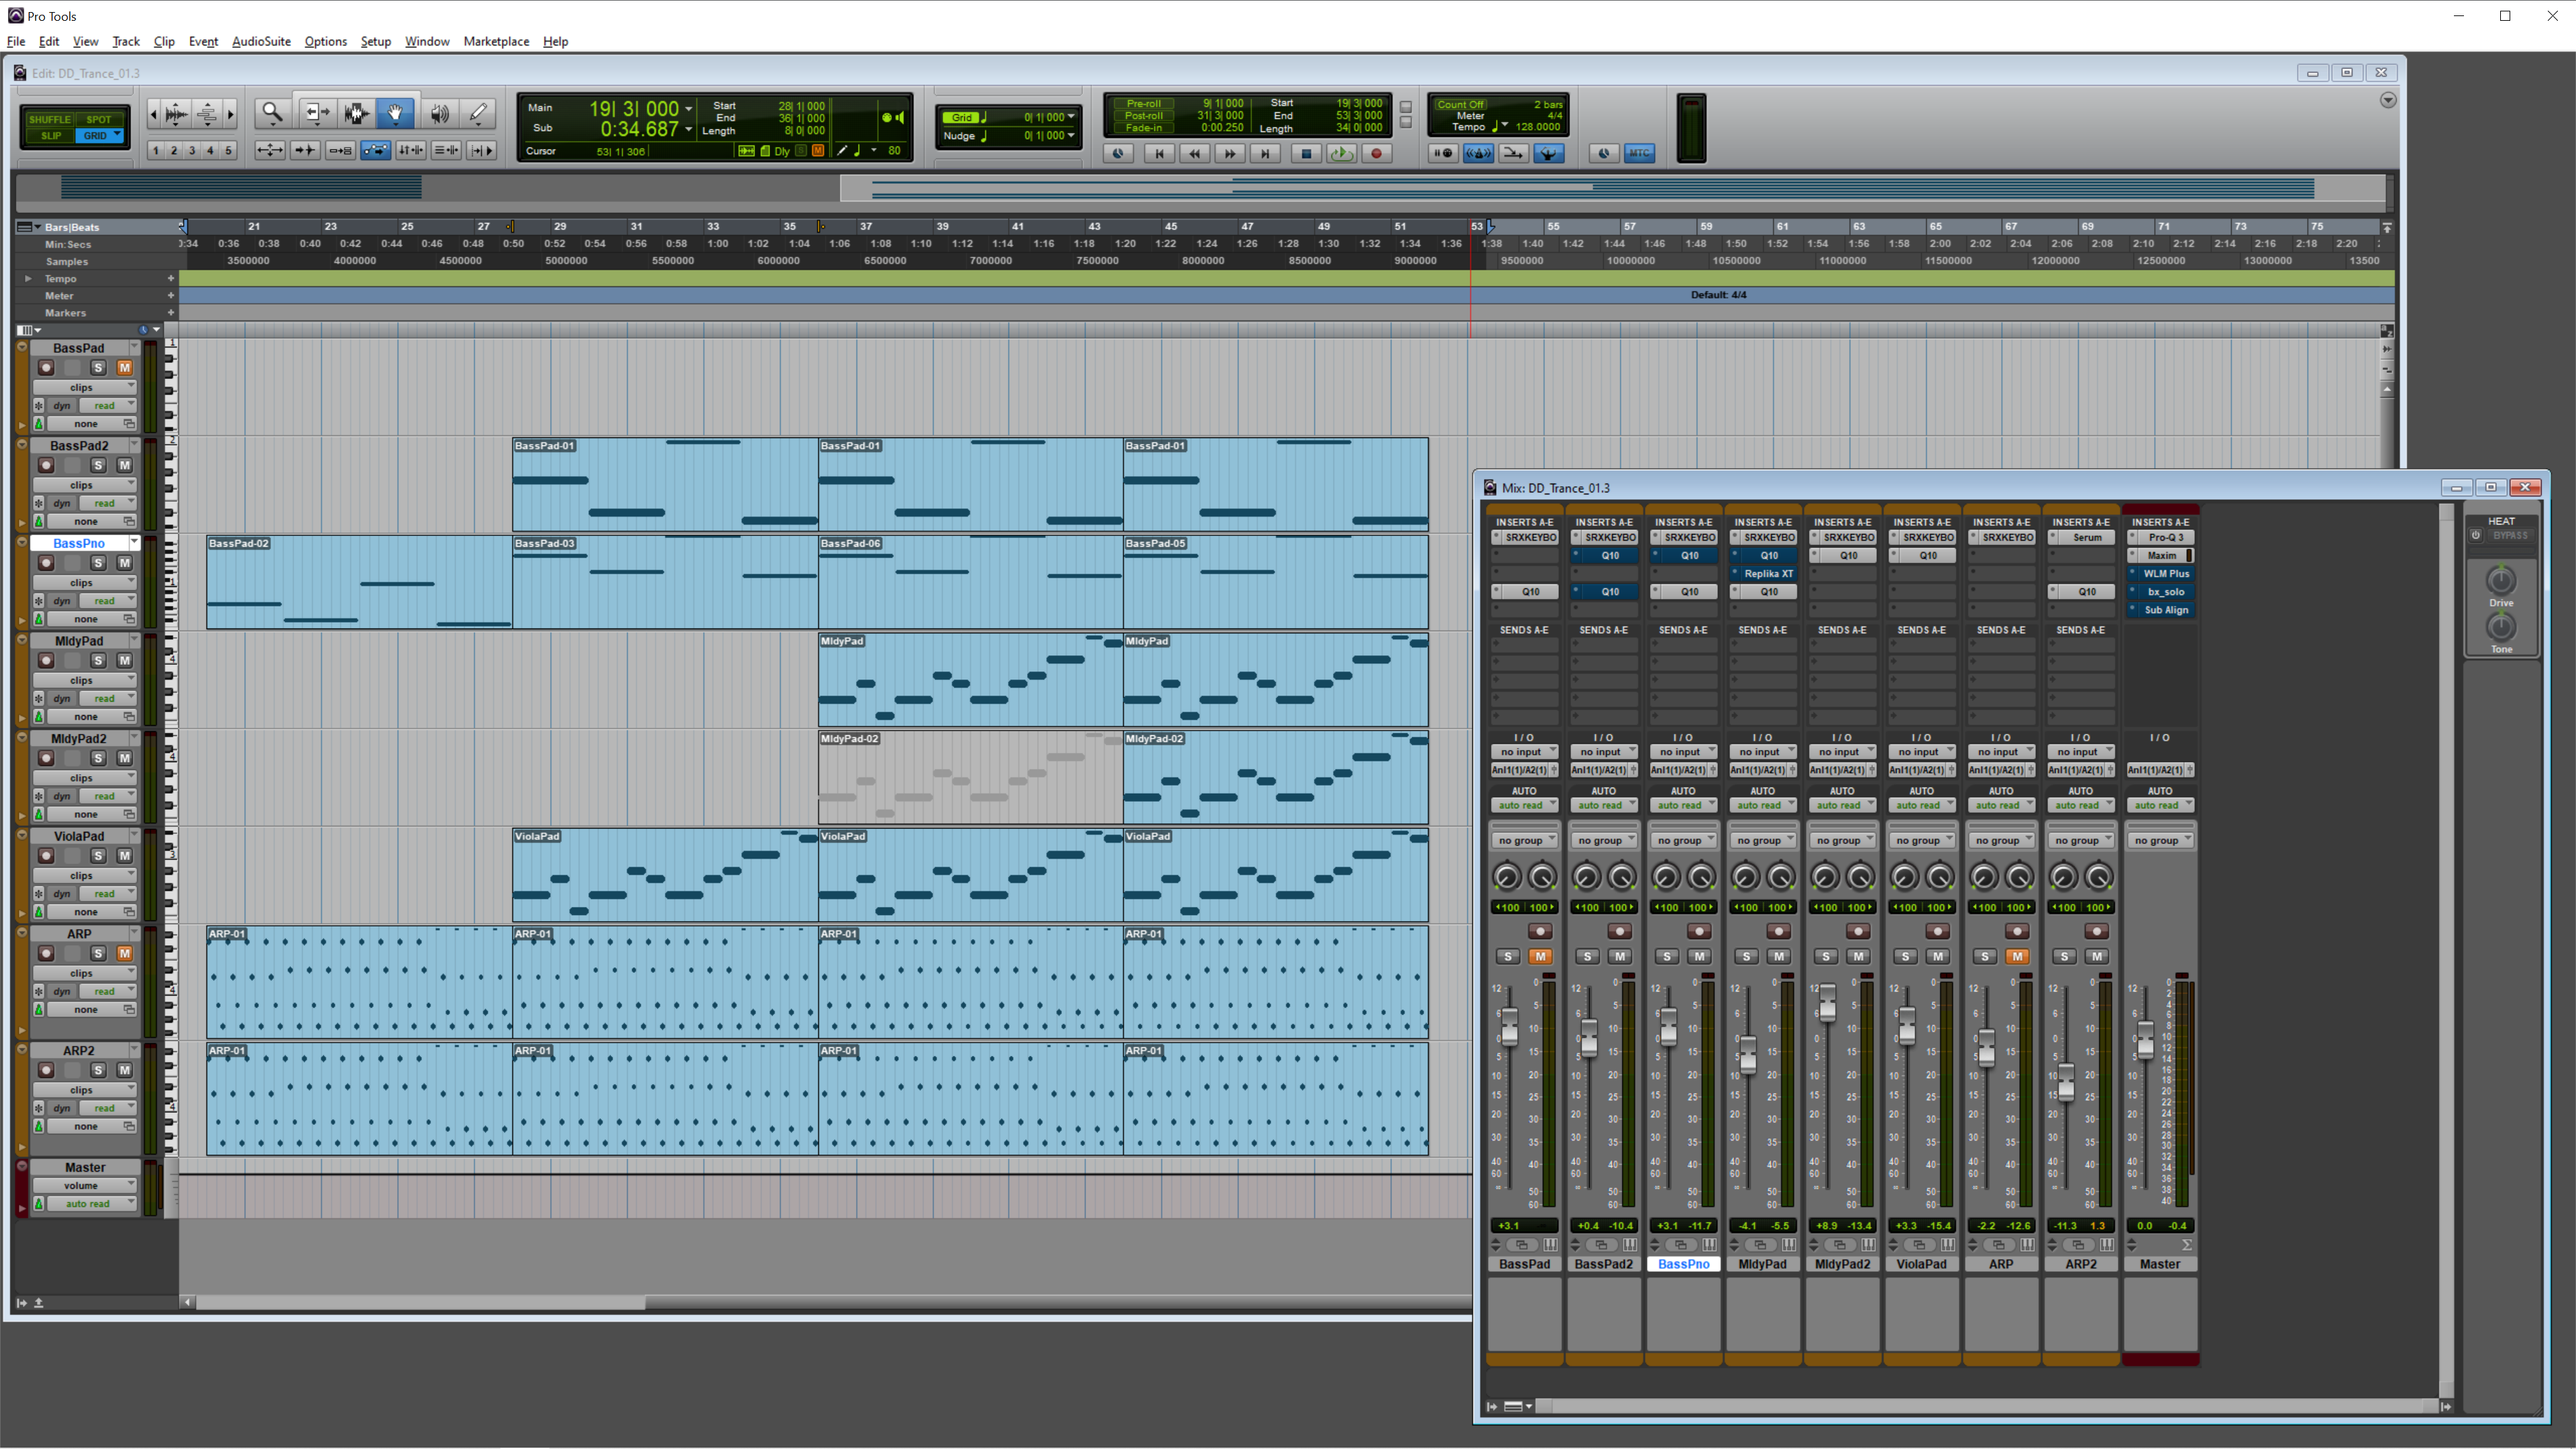The height and width of the screenshot is (1449, 2576).
Task: Expand the Tempo ruler
Action: click(28, 279)
